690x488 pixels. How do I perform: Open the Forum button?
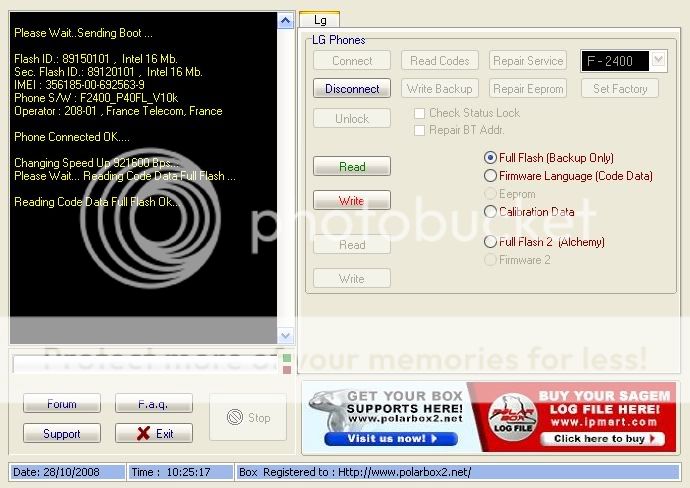point(62,404)
